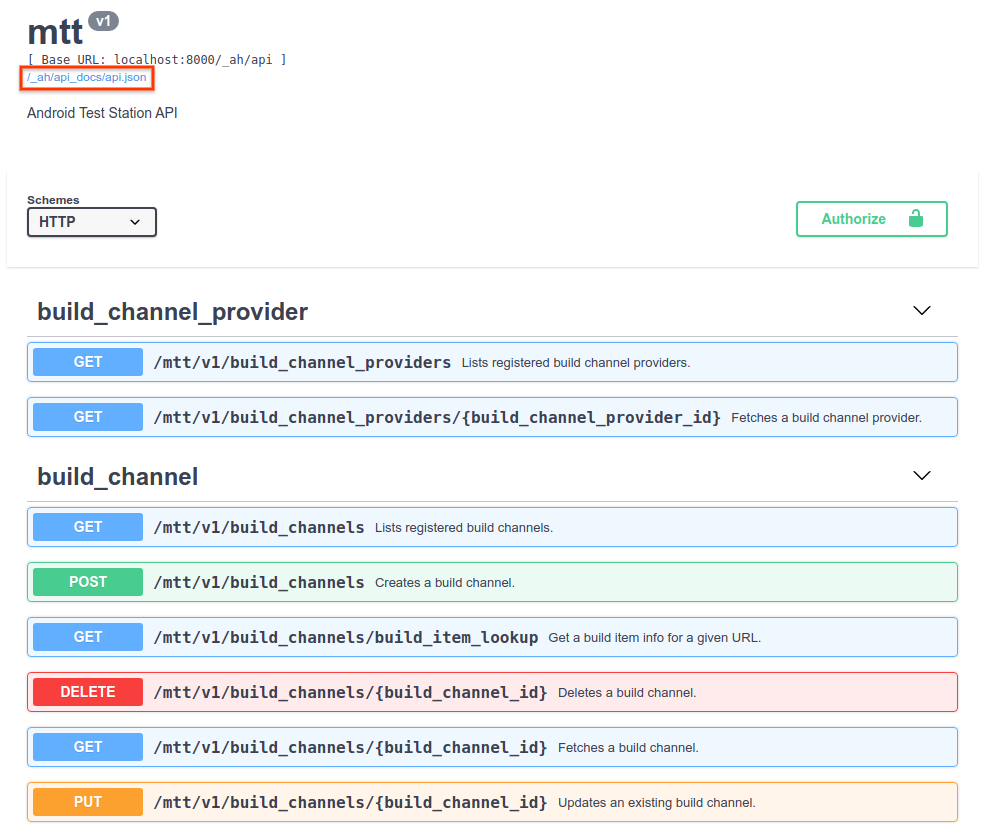Screen dimensions: 986x836
Task: Expand the PUT endpoint for updating an existing build channel
Action: point(492,801)
